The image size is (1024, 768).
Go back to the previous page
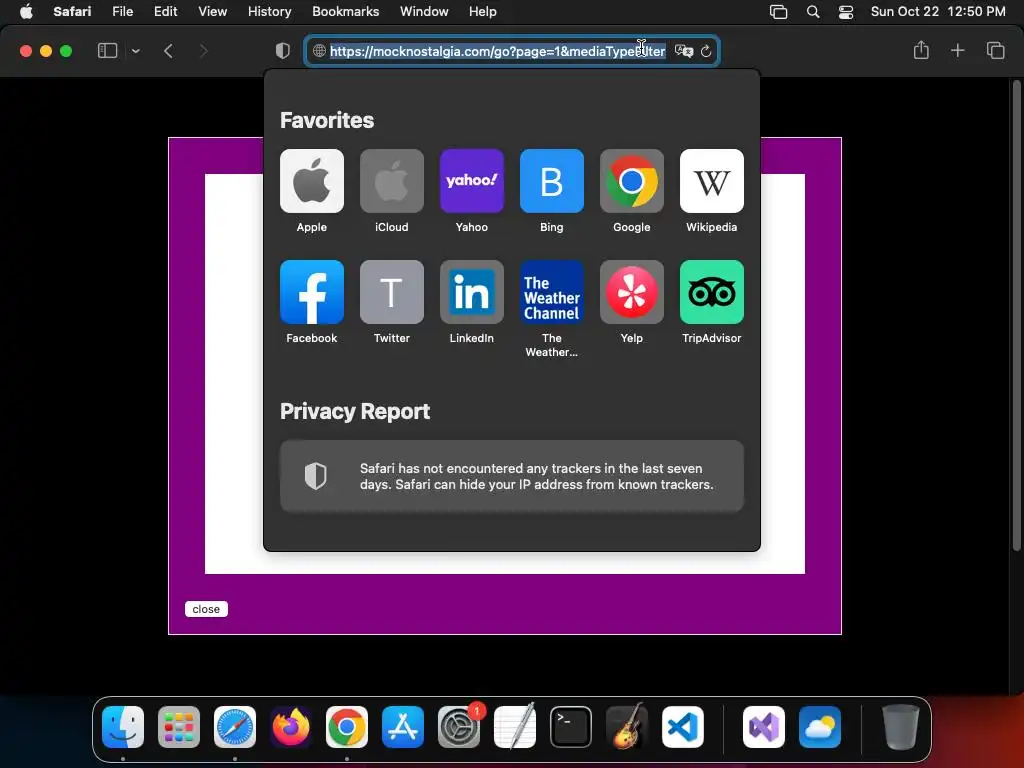[168, 51]
